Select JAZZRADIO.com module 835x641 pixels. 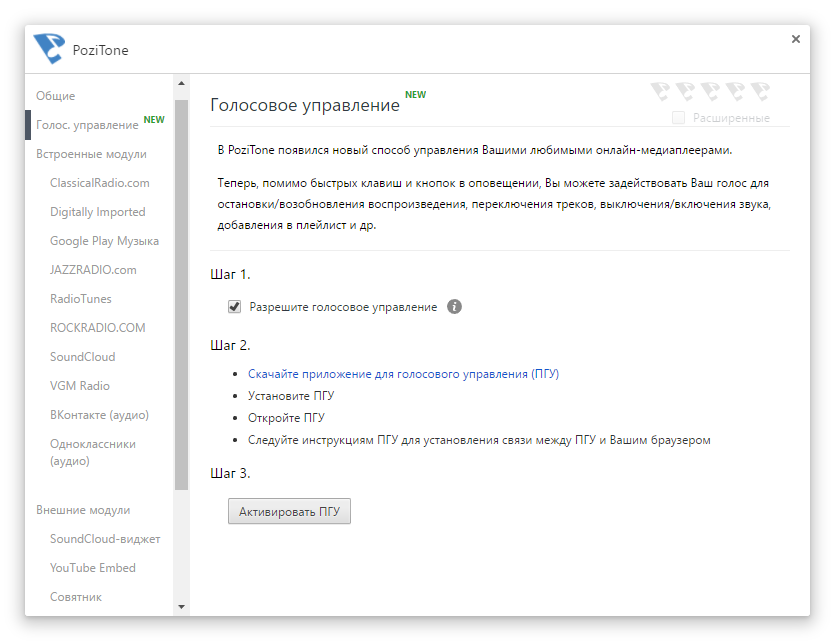coord(93,270)
